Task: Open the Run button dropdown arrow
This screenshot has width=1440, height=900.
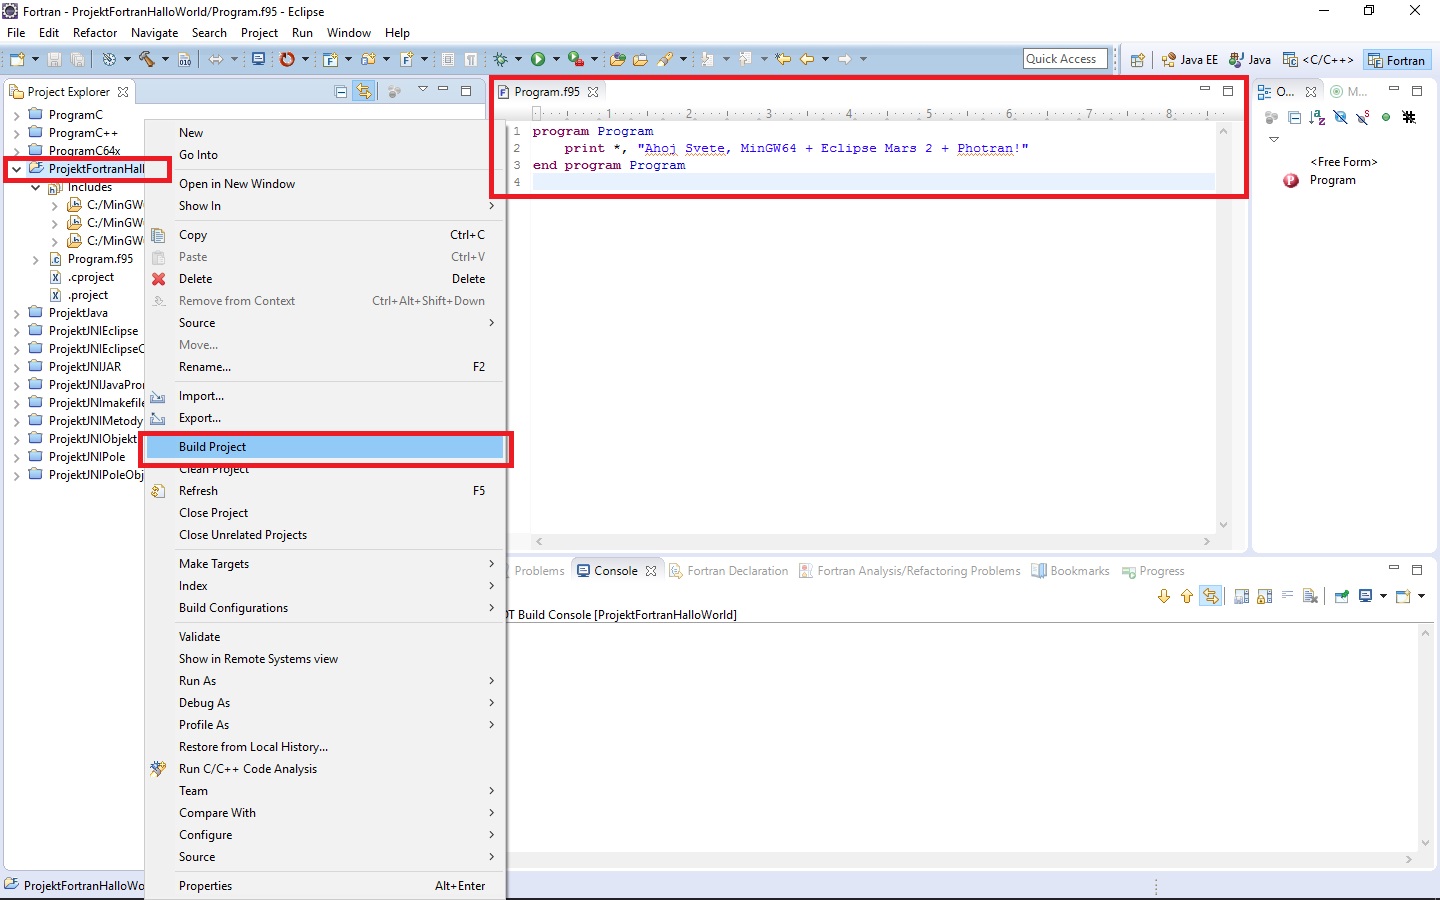Action: pos(556,59)
